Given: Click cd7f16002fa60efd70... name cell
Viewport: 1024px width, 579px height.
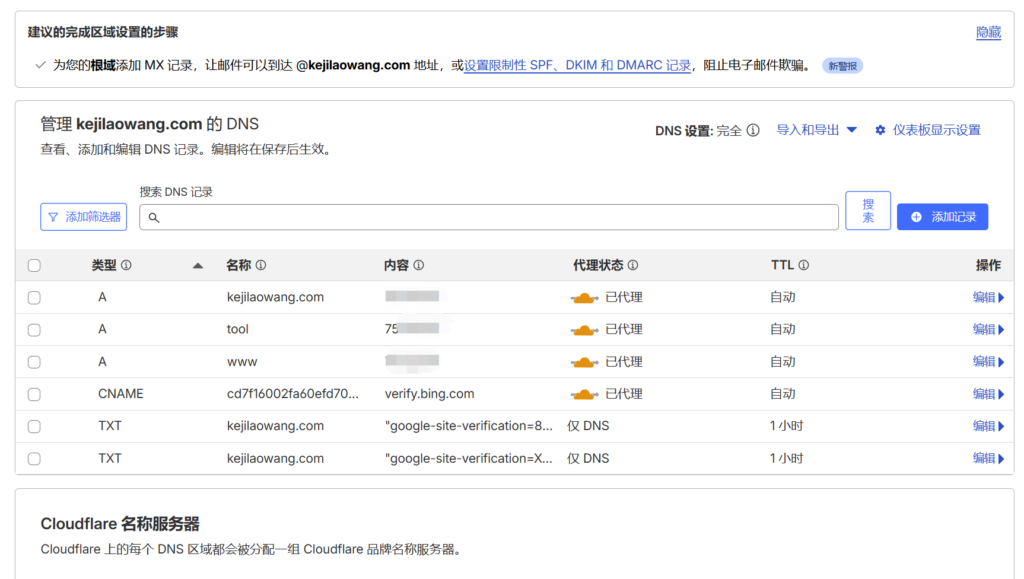Looking at the screenshot, I should click(293, 394).
